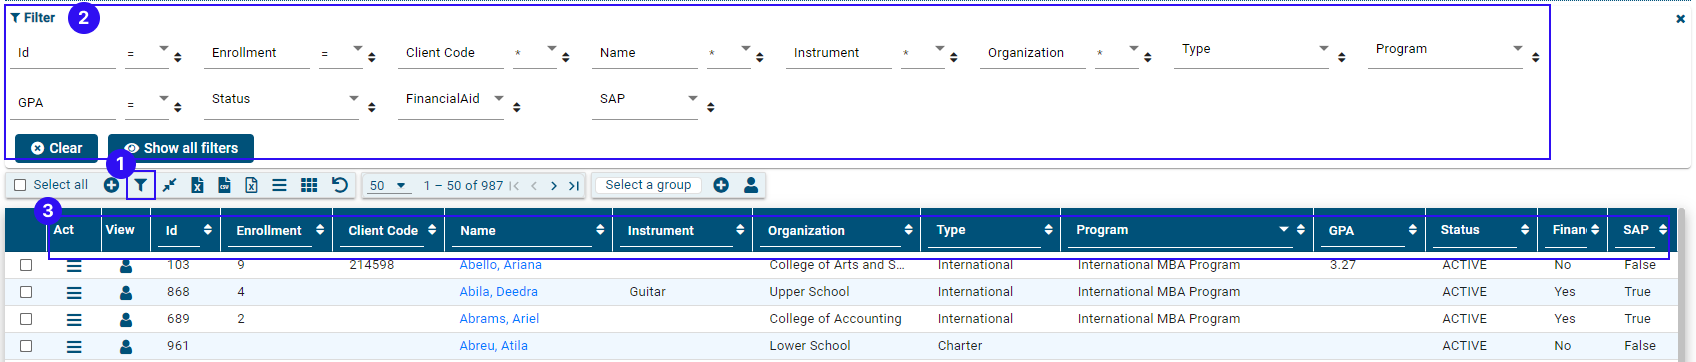
Task: Open action menu for Abello, Ariana row
Action: coord(74,265)
